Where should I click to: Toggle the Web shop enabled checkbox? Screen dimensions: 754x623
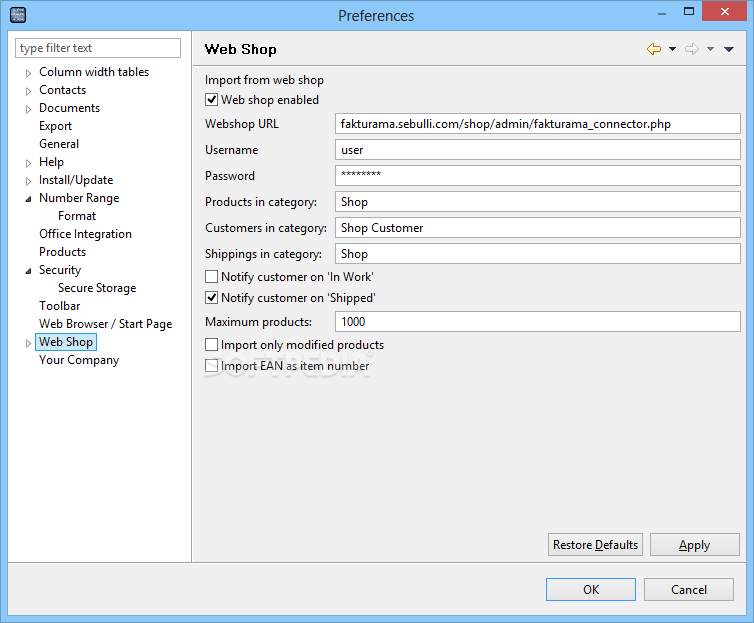(212, 100)
